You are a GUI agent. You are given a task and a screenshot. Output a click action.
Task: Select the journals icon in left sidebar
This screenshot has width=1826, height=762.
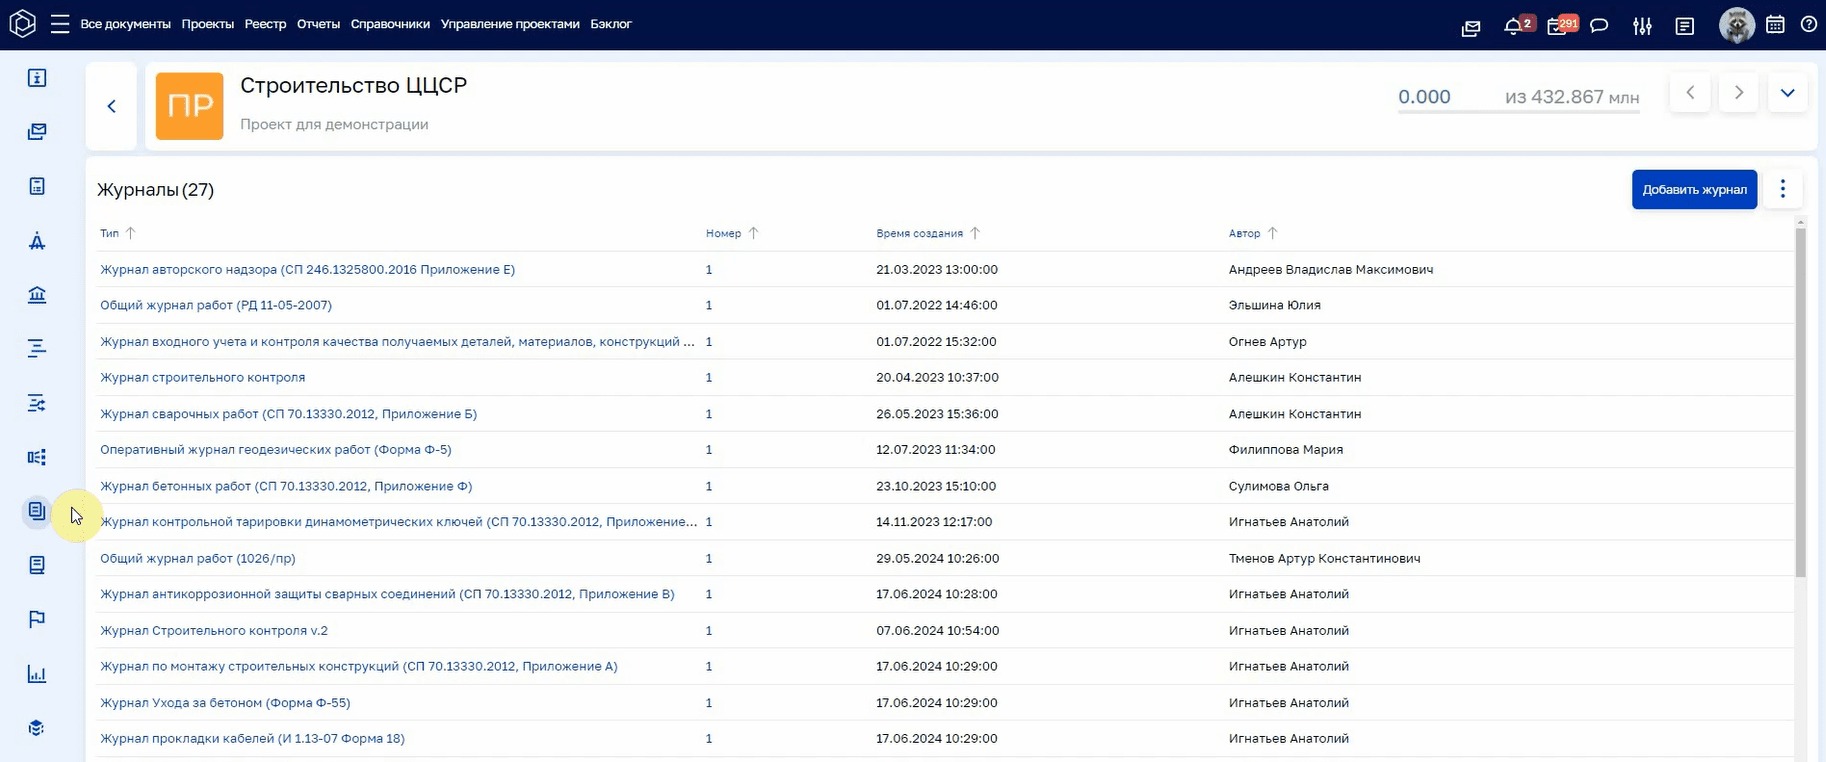(x=37, y=512)
